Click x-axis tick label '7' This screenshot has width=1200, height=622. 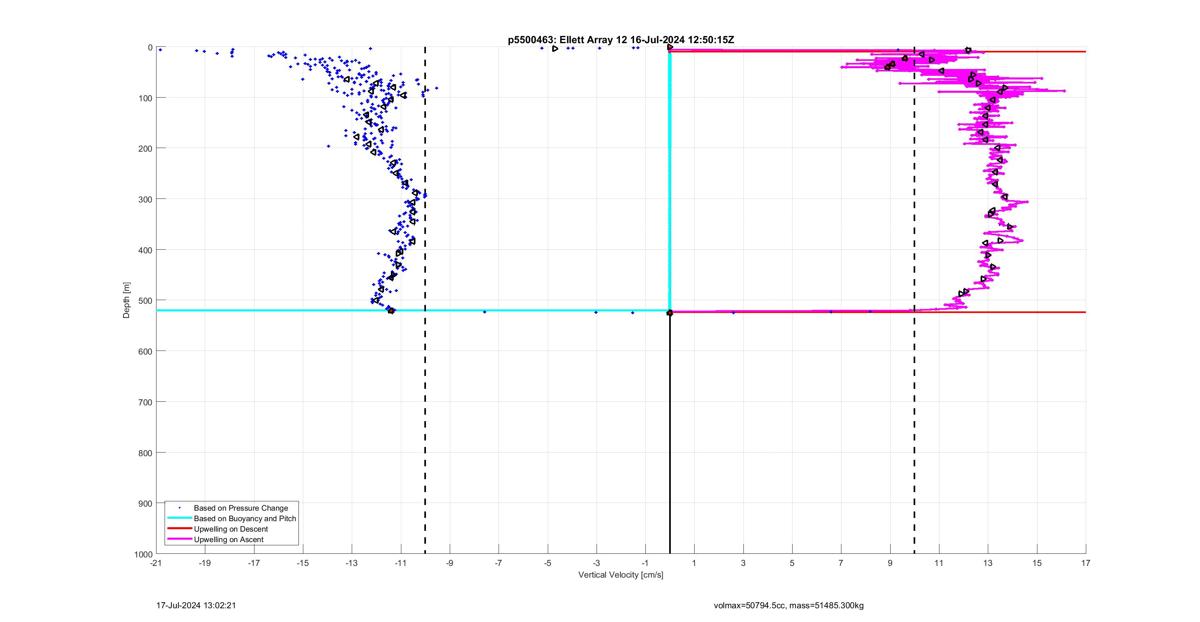[x=841, y=563]
